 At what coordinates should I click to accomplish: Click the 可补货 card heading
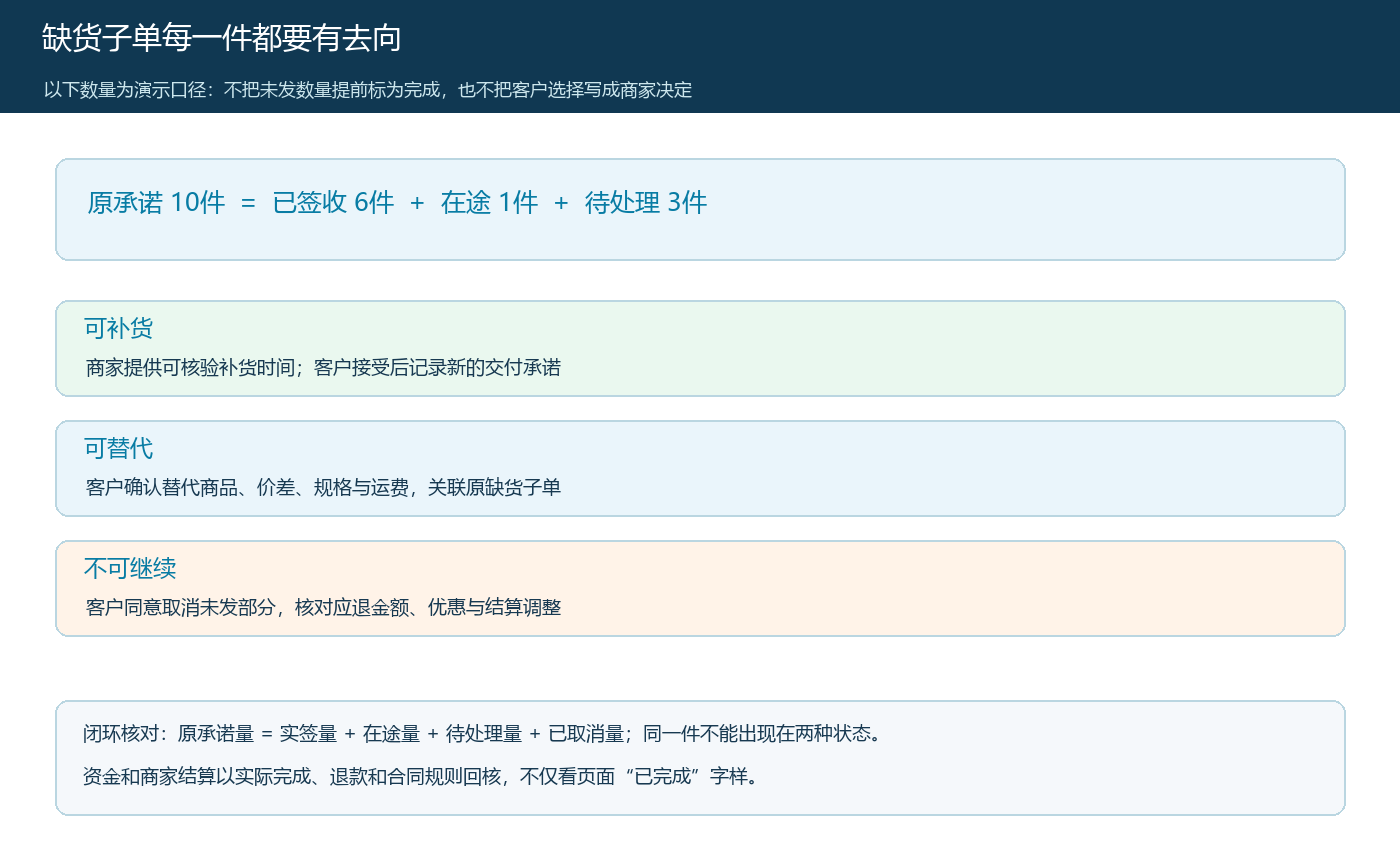(x=119, y=328)
